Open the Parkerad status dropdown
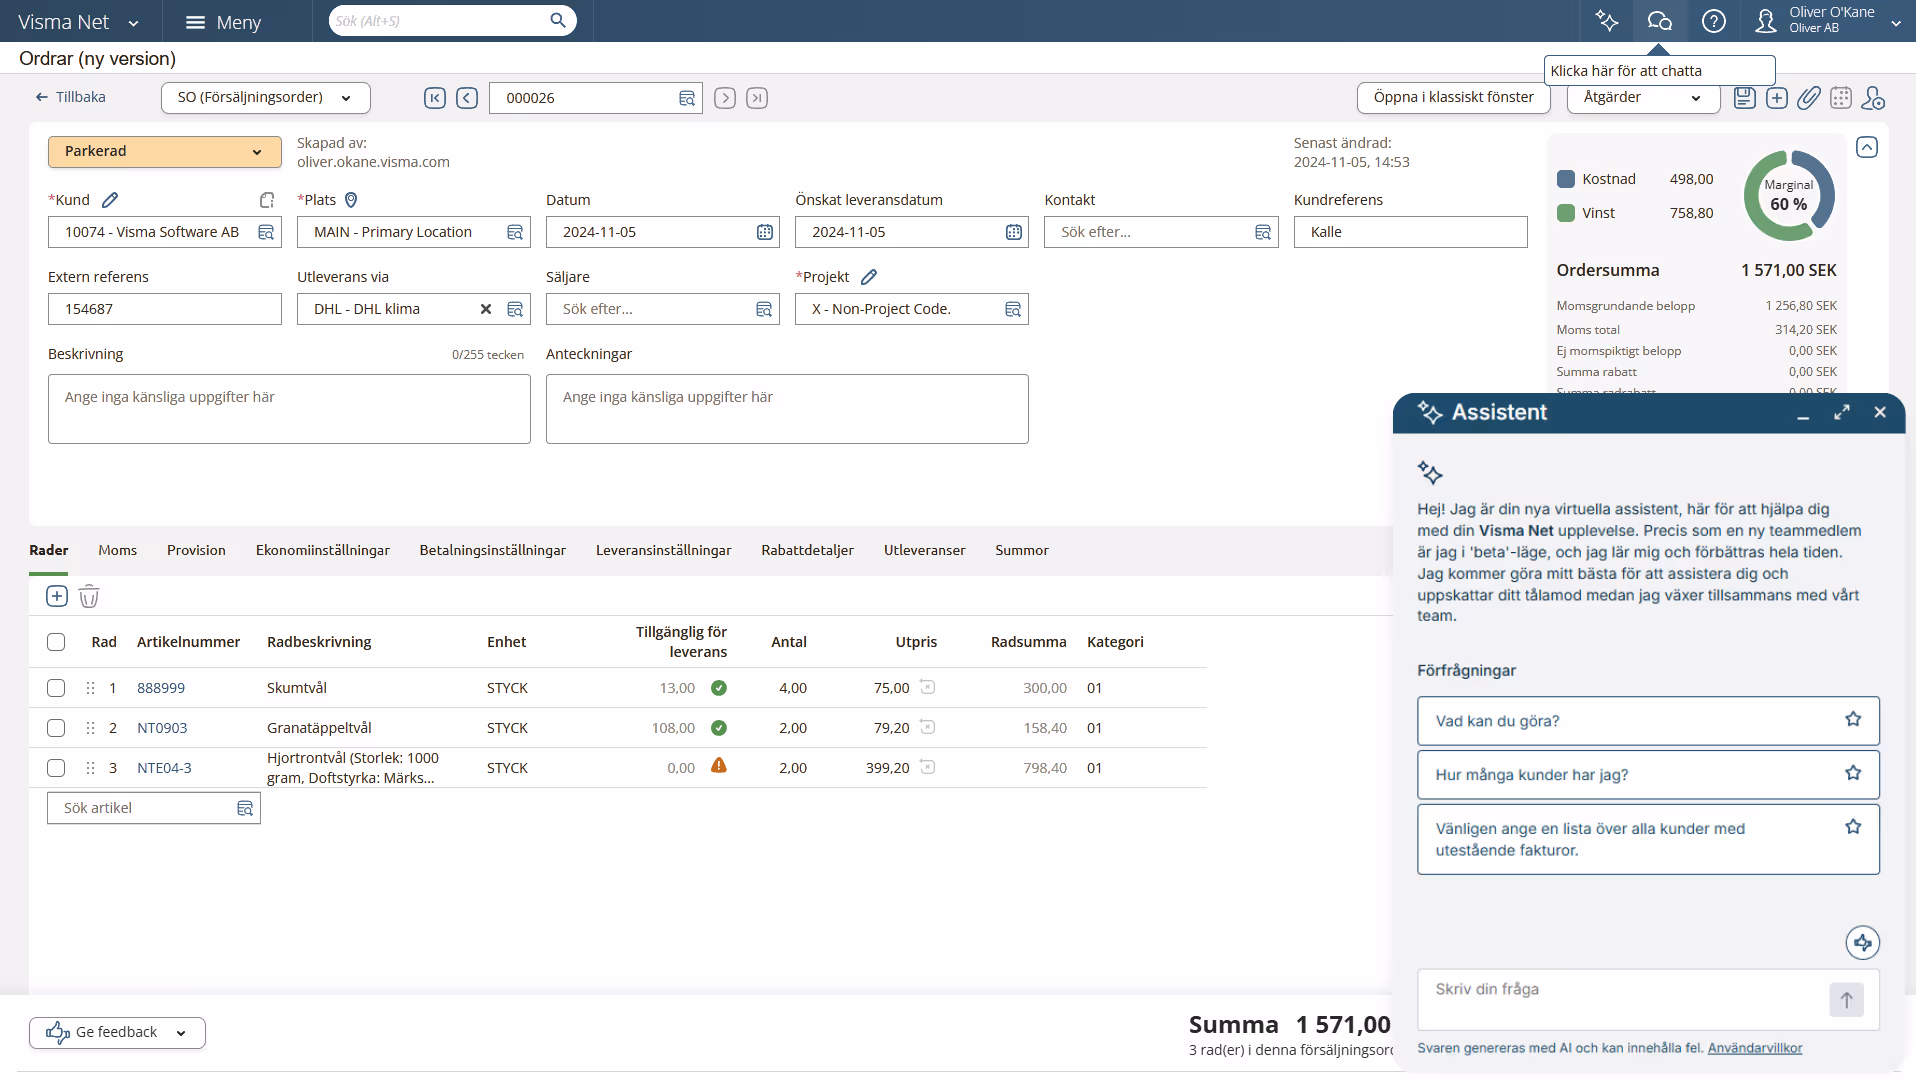This screenshot has width=1916, height=1080. 165,151
